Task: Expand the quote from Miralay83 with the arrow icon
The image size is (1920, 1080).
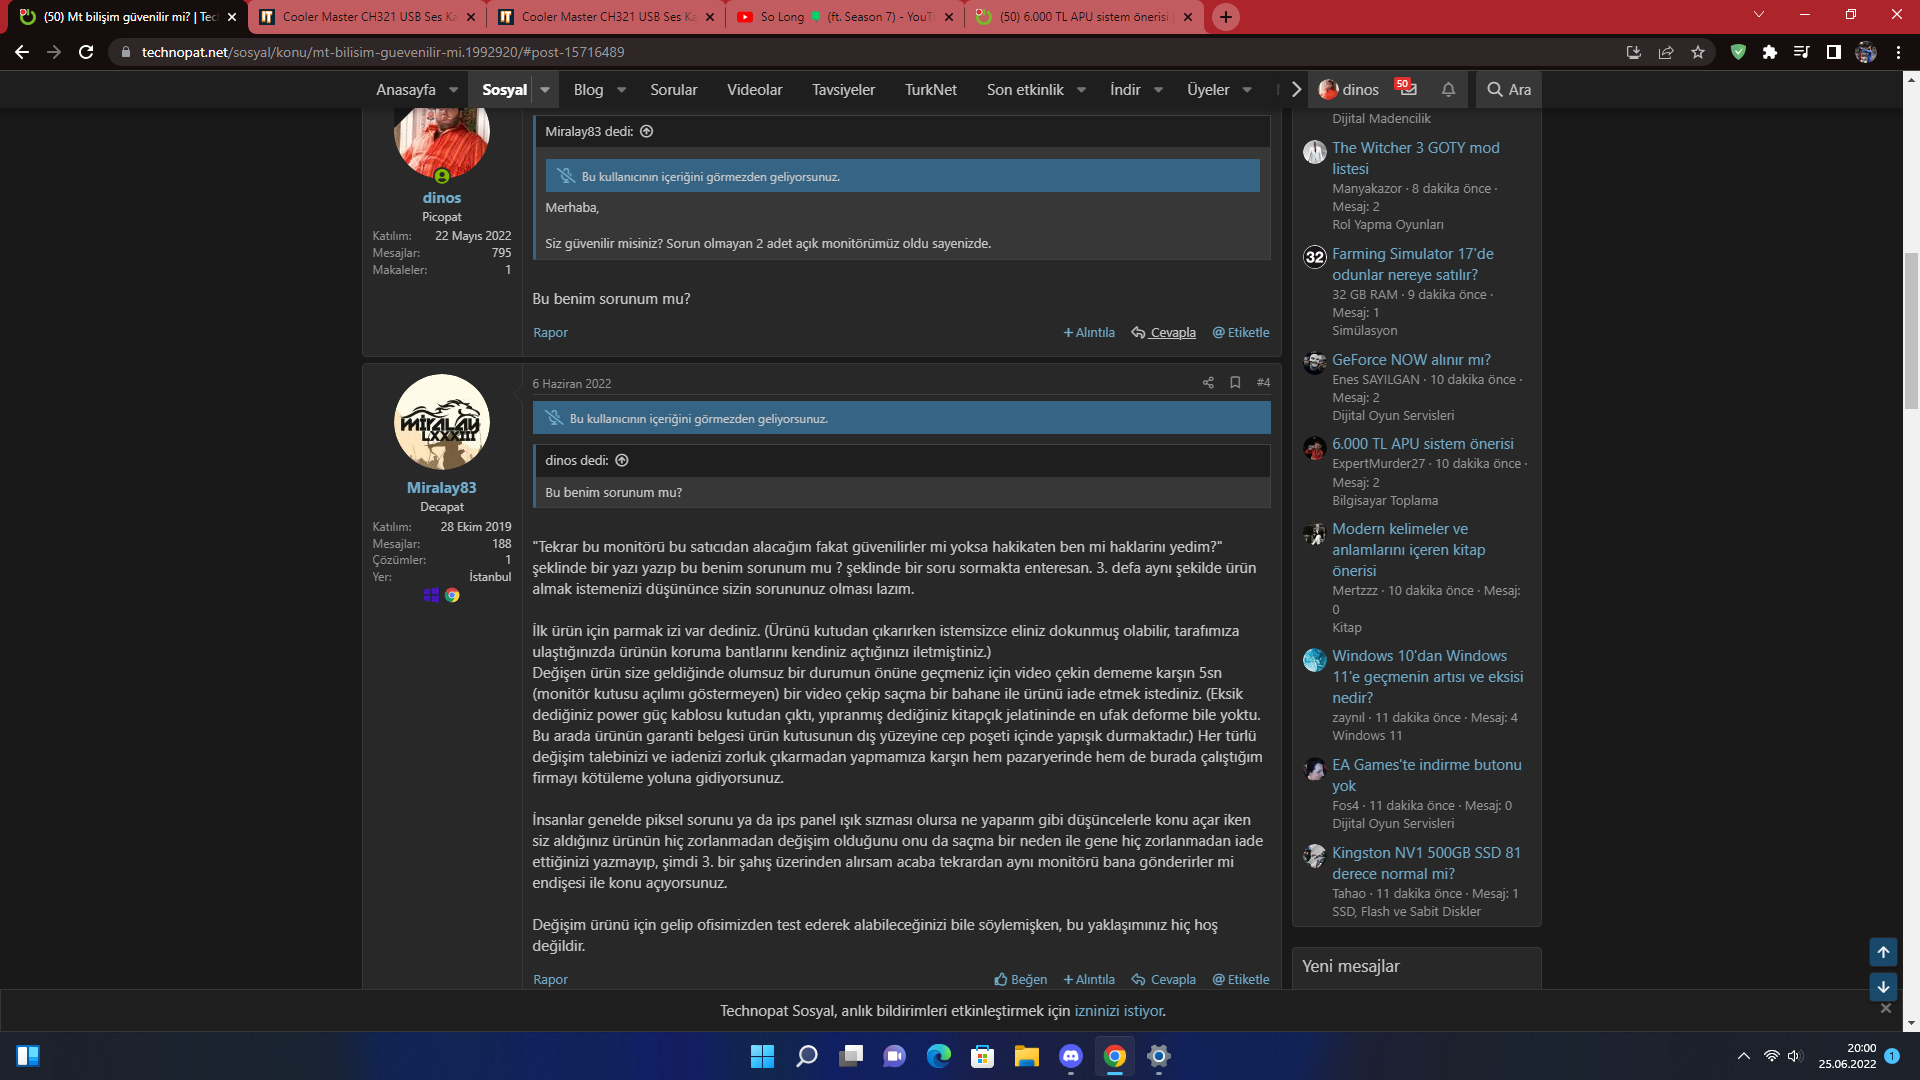Action: (x=647, y=131)
